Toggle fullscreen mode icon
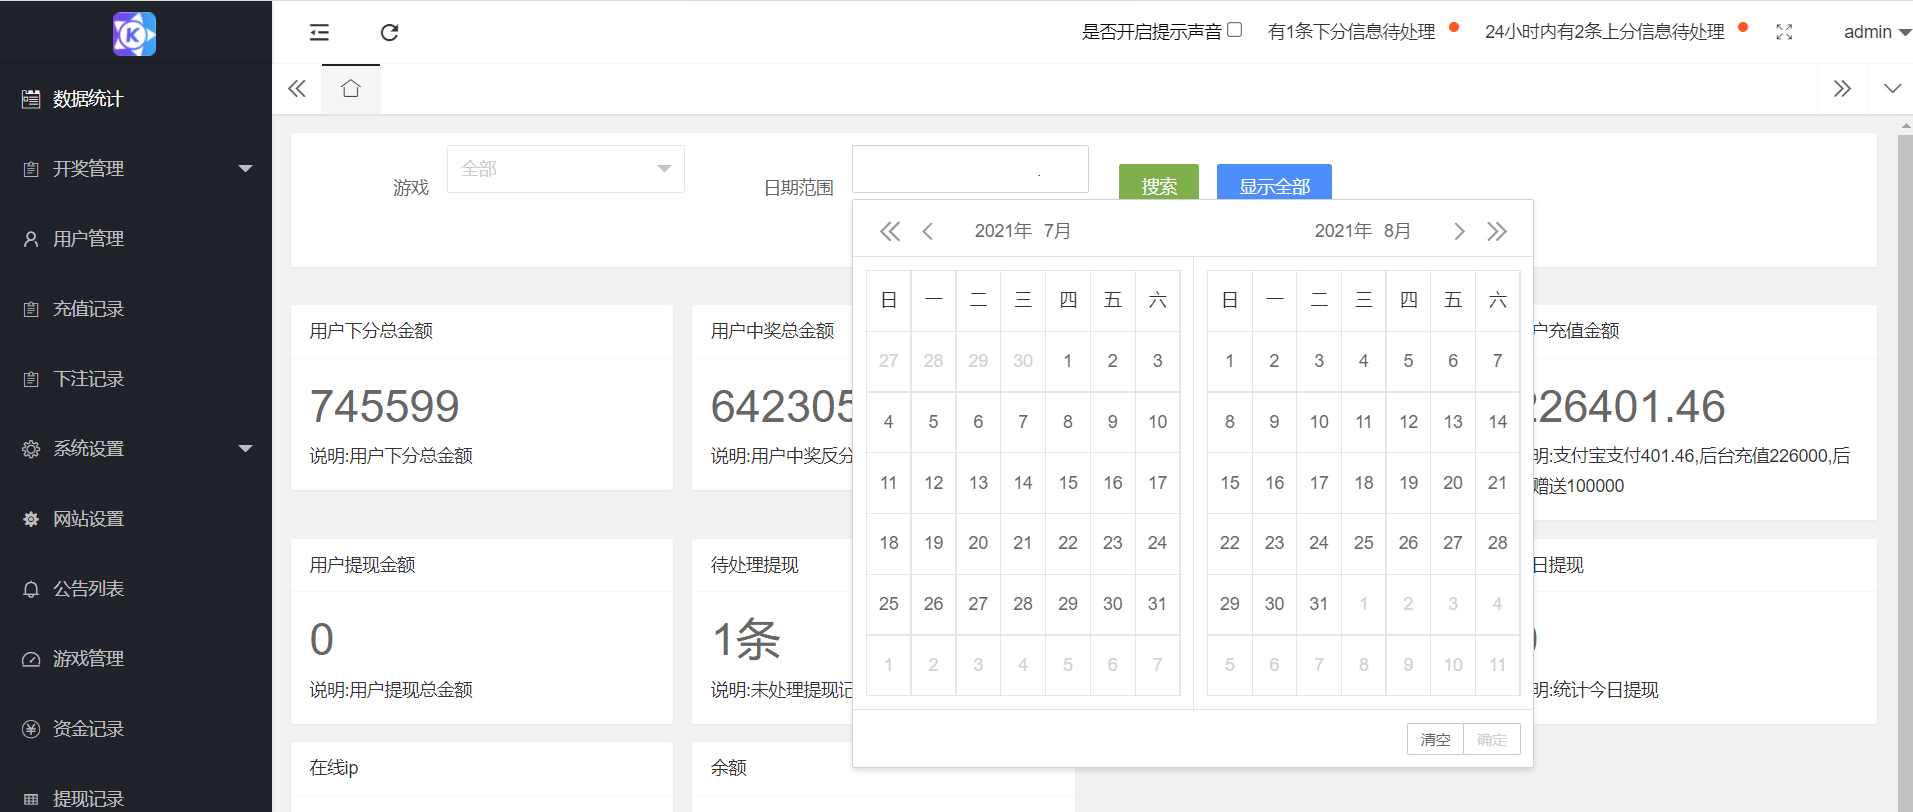Viewport: 1913px width, 812px height. click(1784, 32)
